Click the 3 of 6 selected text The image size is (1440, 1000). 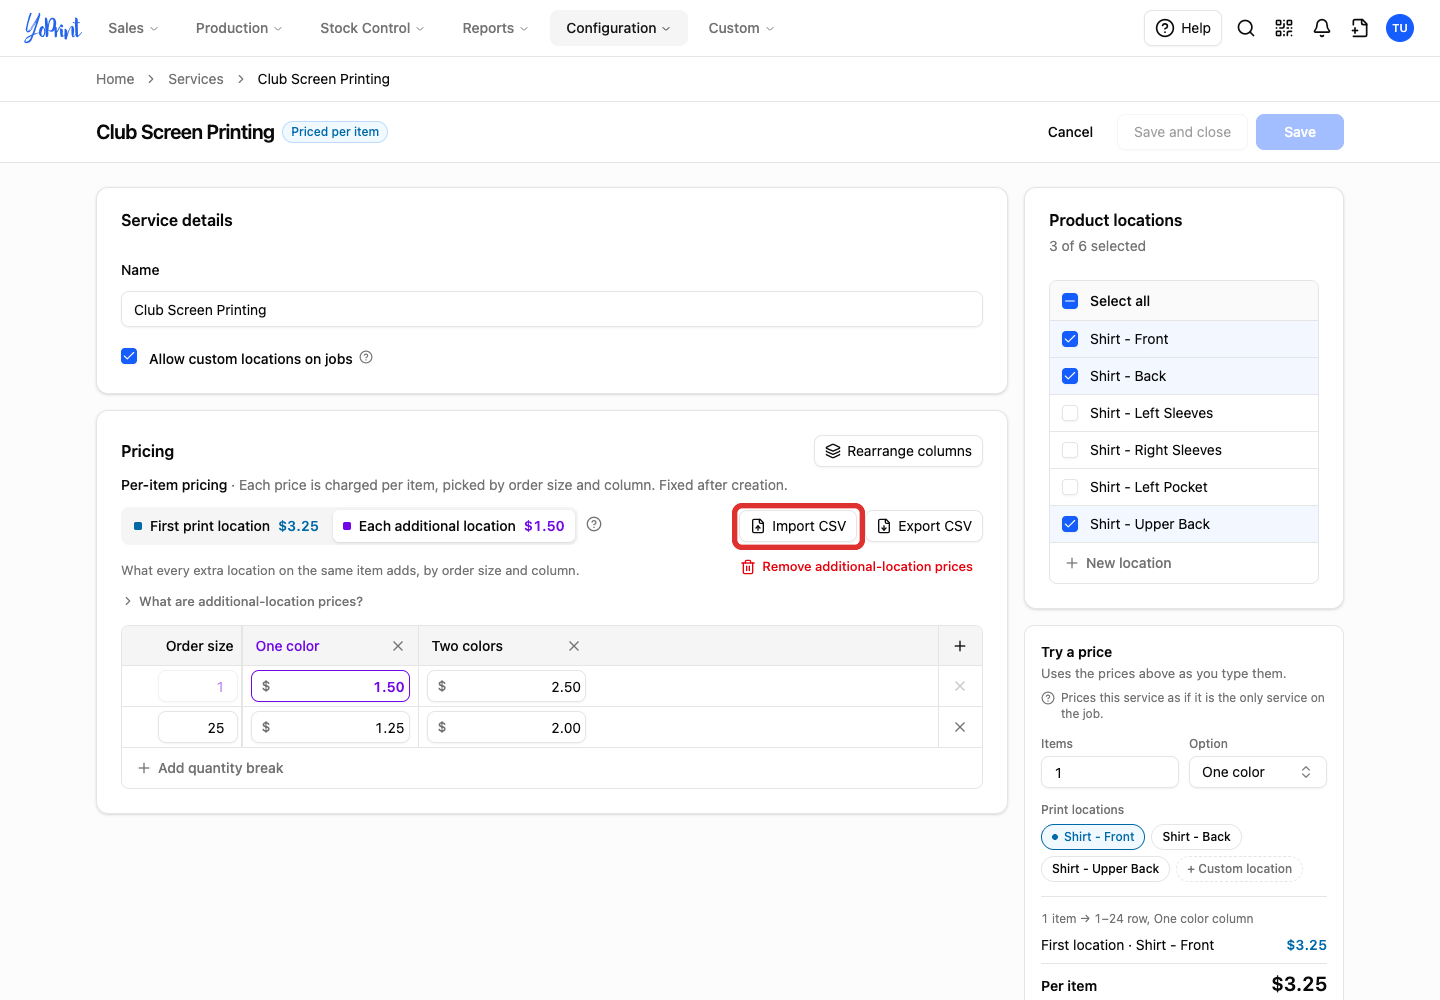[x=1097, y=246]
